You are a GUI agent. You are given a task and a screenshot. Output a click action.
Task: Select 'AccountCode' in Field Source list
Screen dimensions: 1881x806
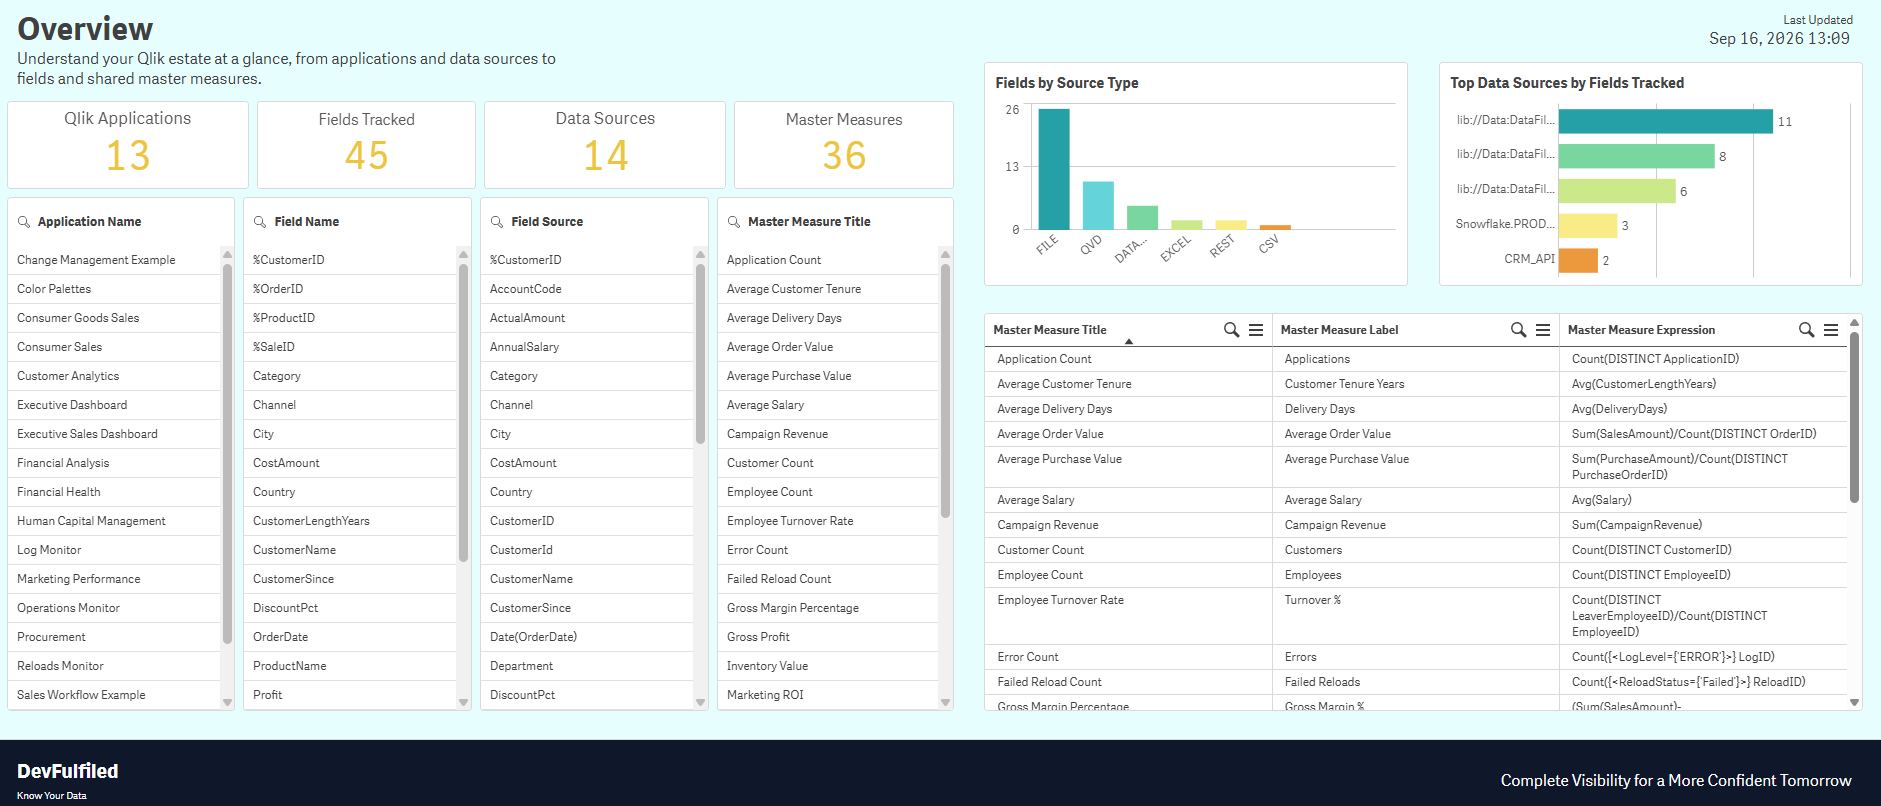pyautogui.click(x=587, y=289)
